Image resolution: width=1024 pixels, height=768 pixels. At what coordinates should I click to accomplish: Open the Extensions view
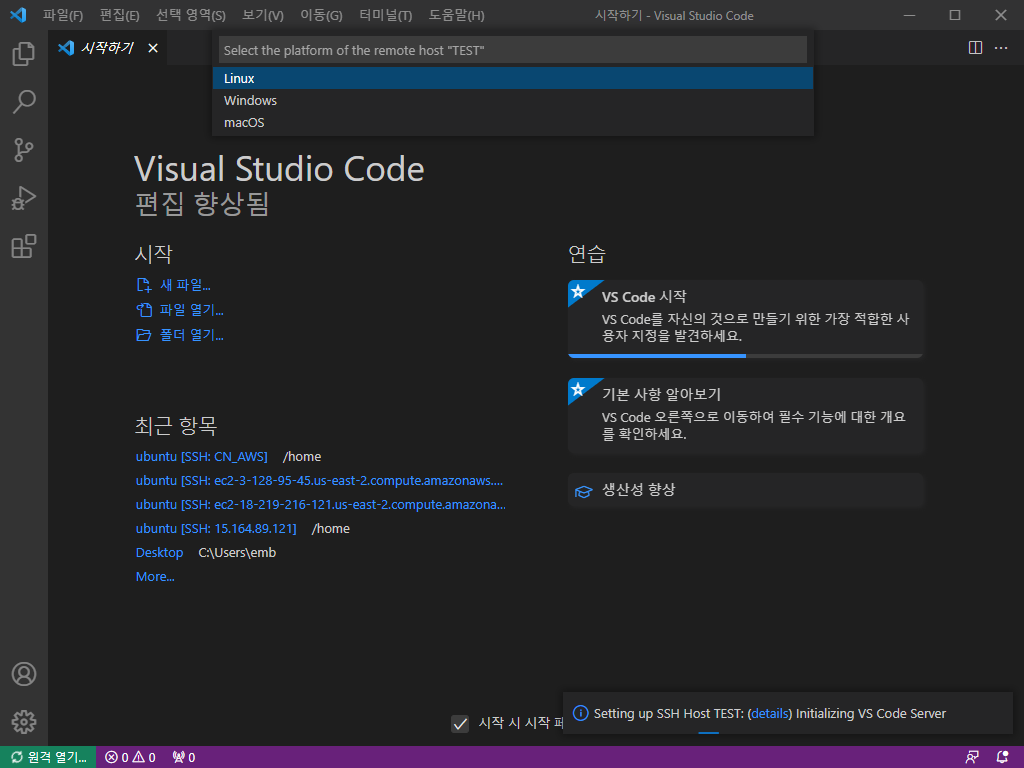(24, 246)
